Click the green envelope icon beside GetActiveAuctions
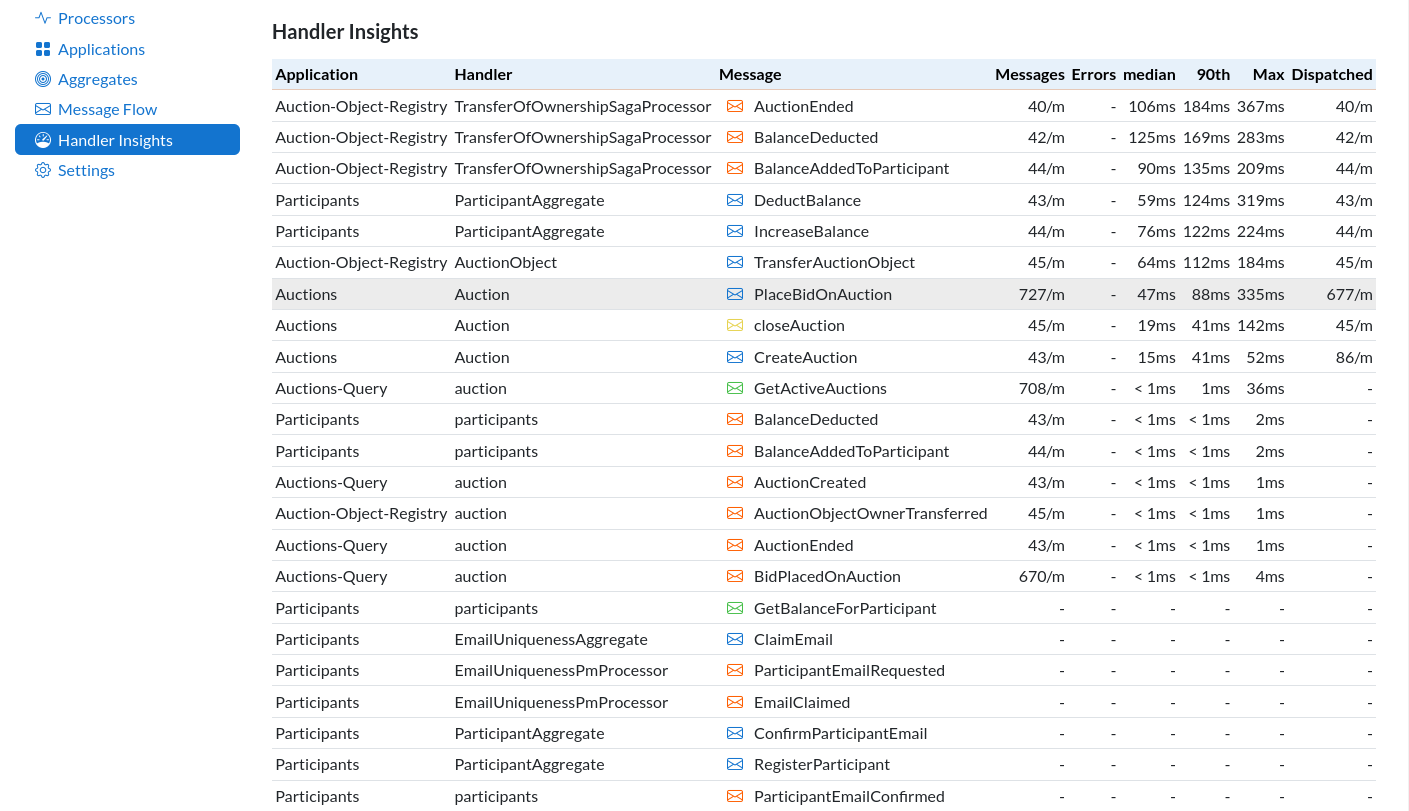1409x811 pixels. pos(735,388)
